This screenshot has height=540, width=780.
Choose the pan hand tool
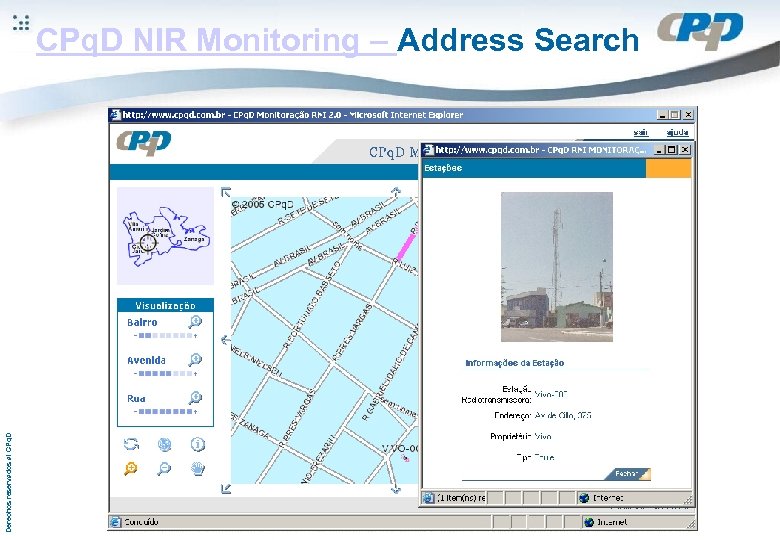[197, 468]
